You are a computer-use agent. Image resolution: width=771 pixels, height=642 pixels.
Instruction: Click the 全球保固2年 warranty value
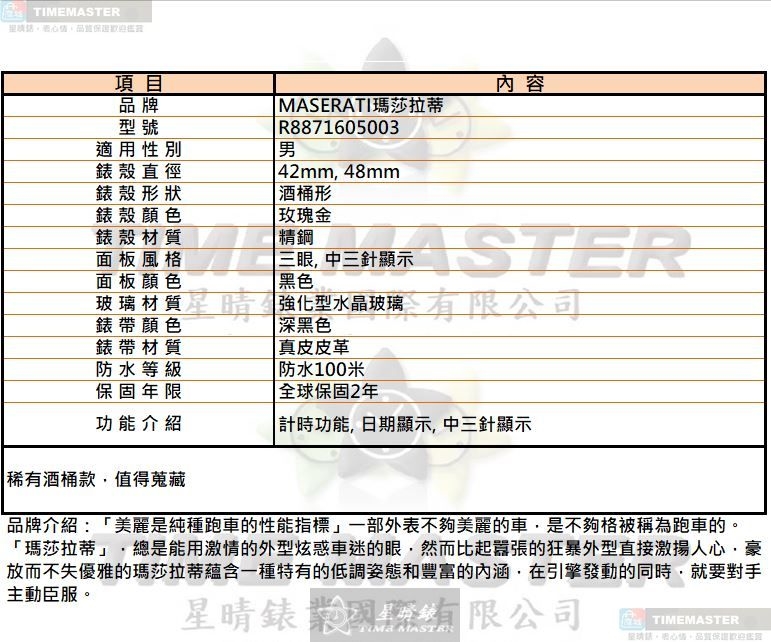point(328,391)
